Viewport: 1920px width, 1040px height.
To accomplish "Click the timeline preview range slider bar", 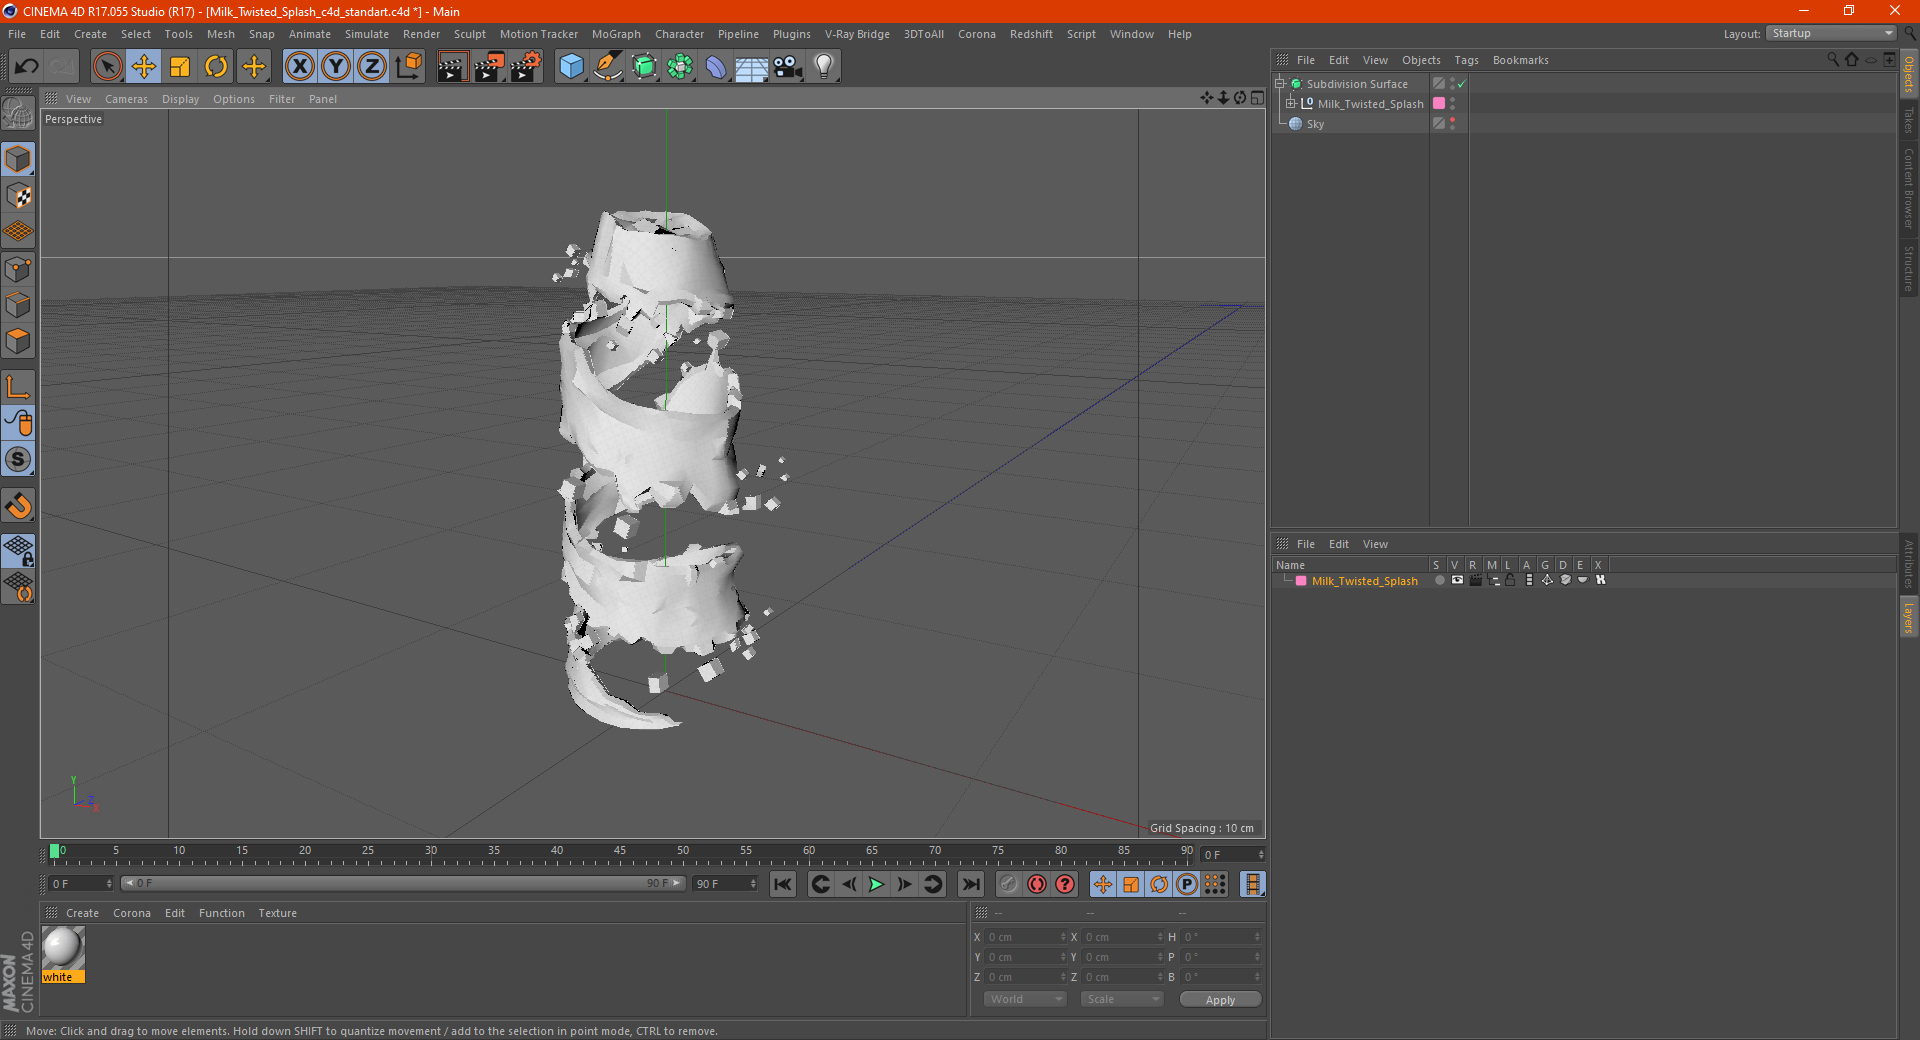I will coord(403,884).
